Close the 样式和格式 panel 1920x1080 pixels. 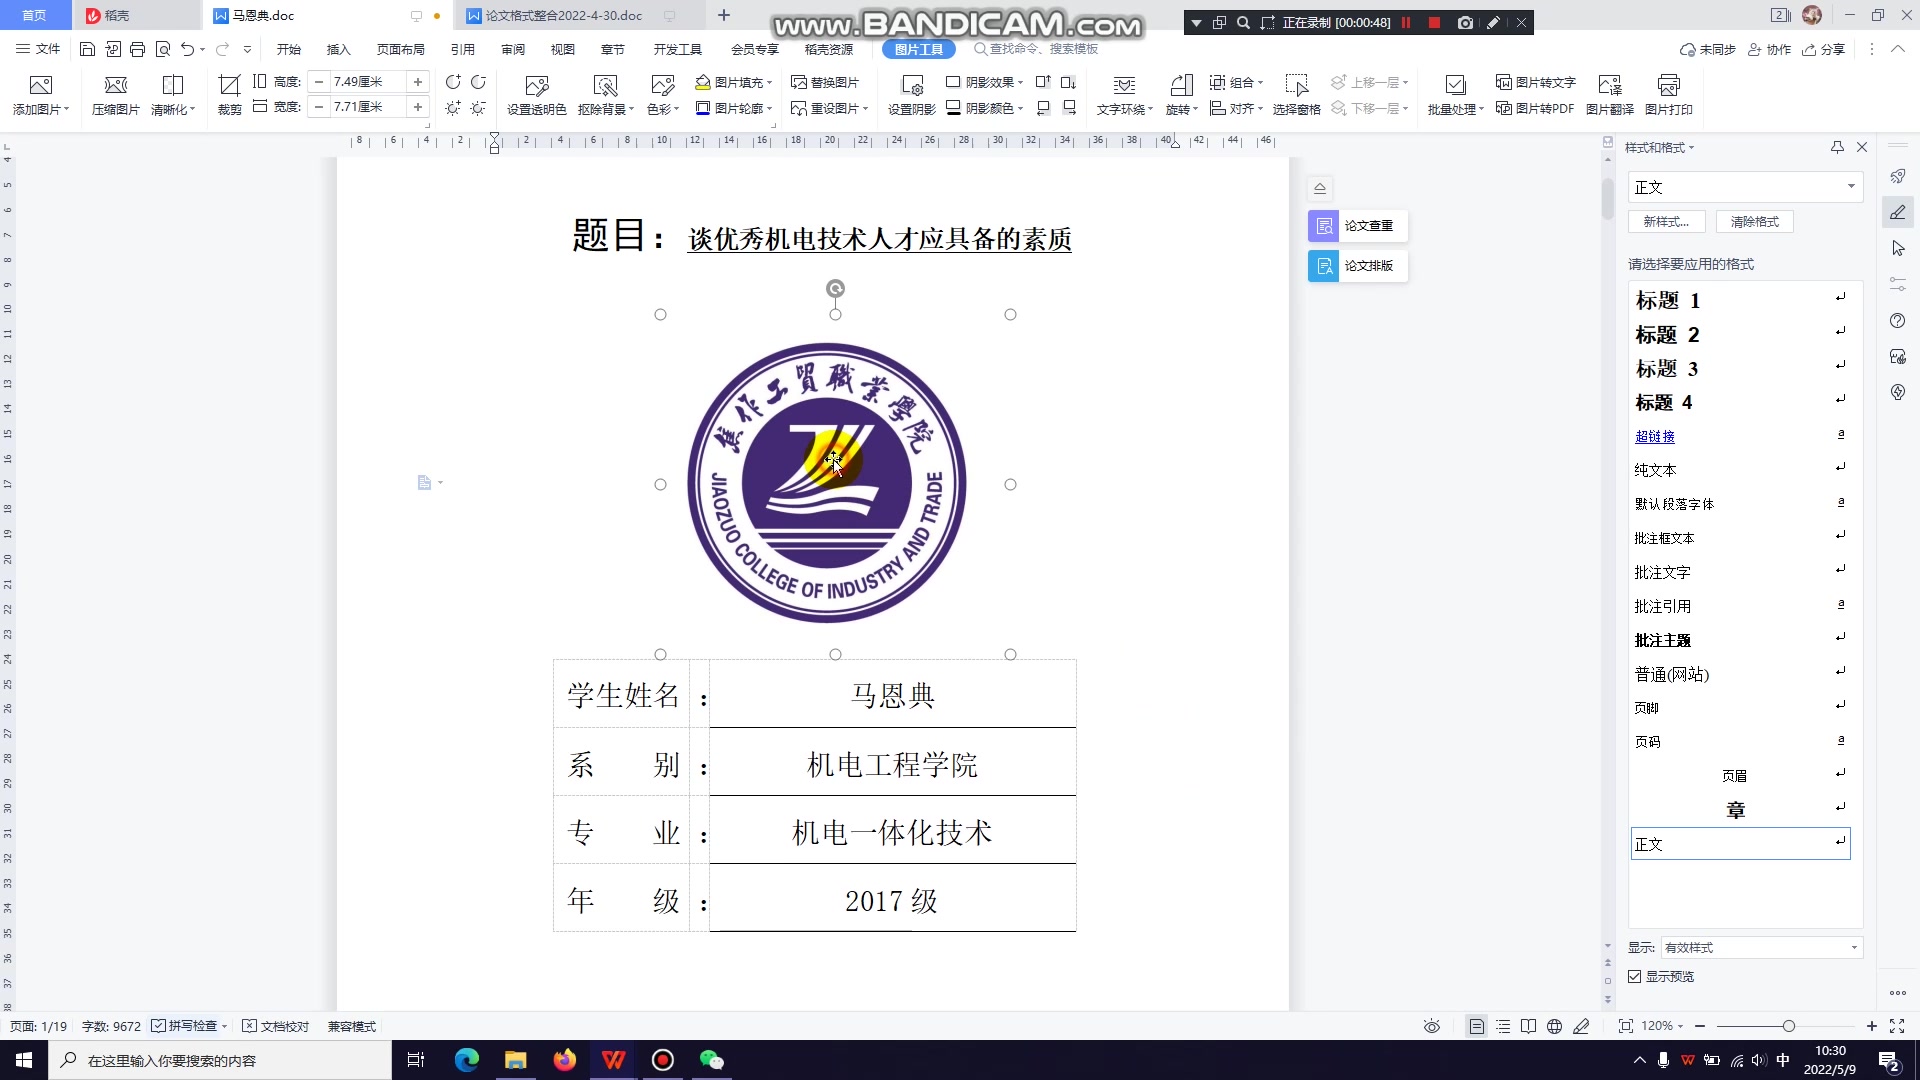(1862, 147)
